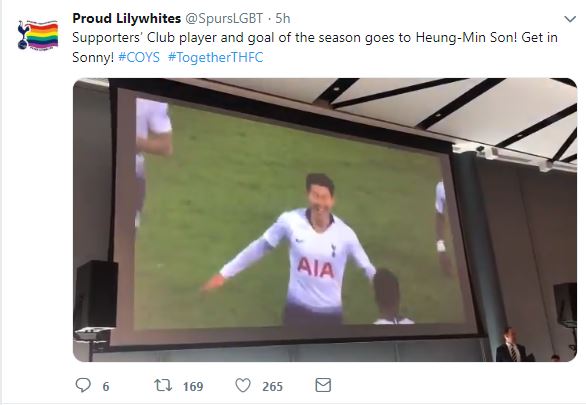Open the direct message envelope icon
Viewport: 586px width, 405px height.
pos(323,385)
